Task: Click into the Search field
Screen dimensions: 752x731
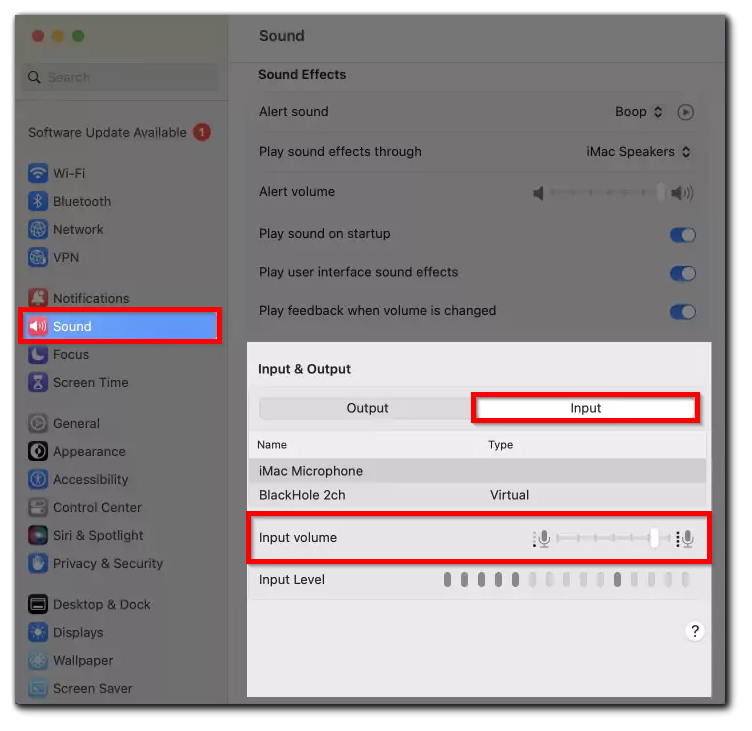Action: 120,77
